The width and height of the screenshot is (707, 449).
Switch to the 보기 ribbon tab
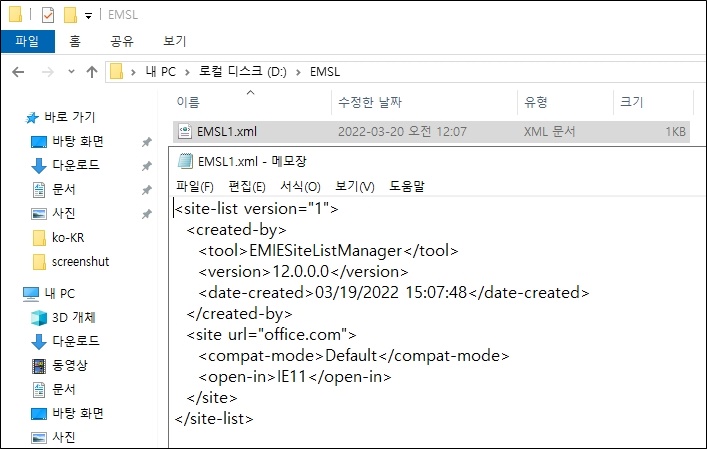tap(174, 41)
